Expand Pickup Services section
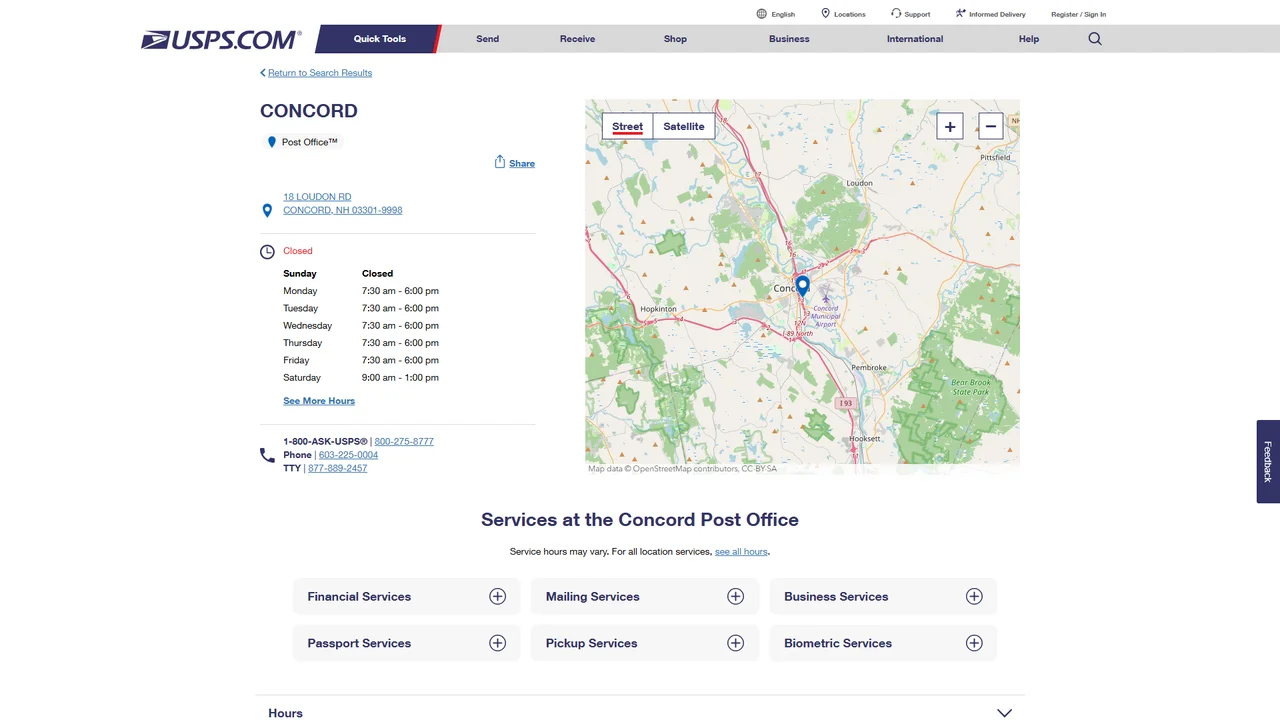 pos(645,643)
